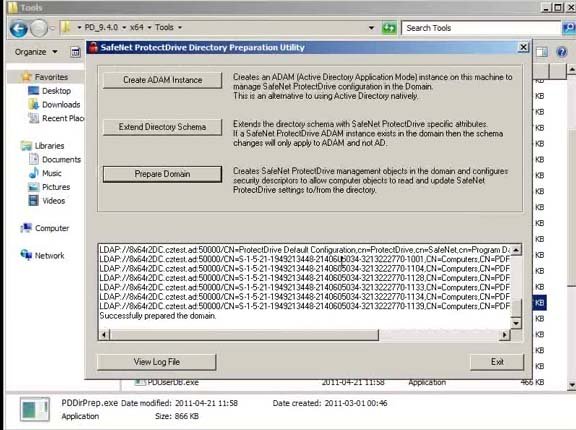Select Favorites in the navigation pane

pyautogui.click(x=51, y=77)
